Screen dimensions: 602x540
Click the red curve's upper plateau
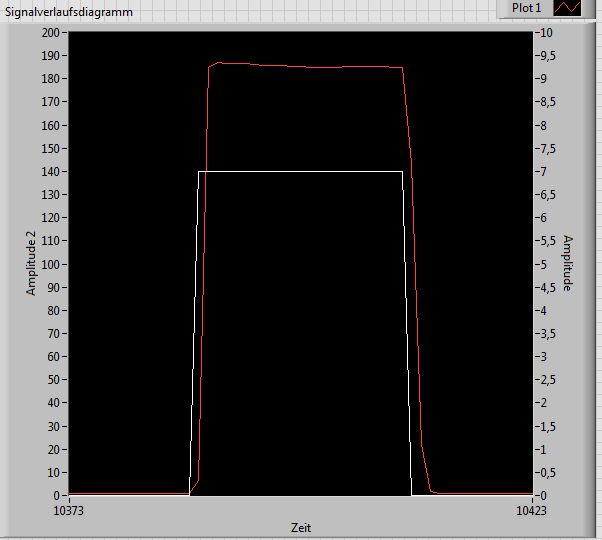(x=306, y=66)
